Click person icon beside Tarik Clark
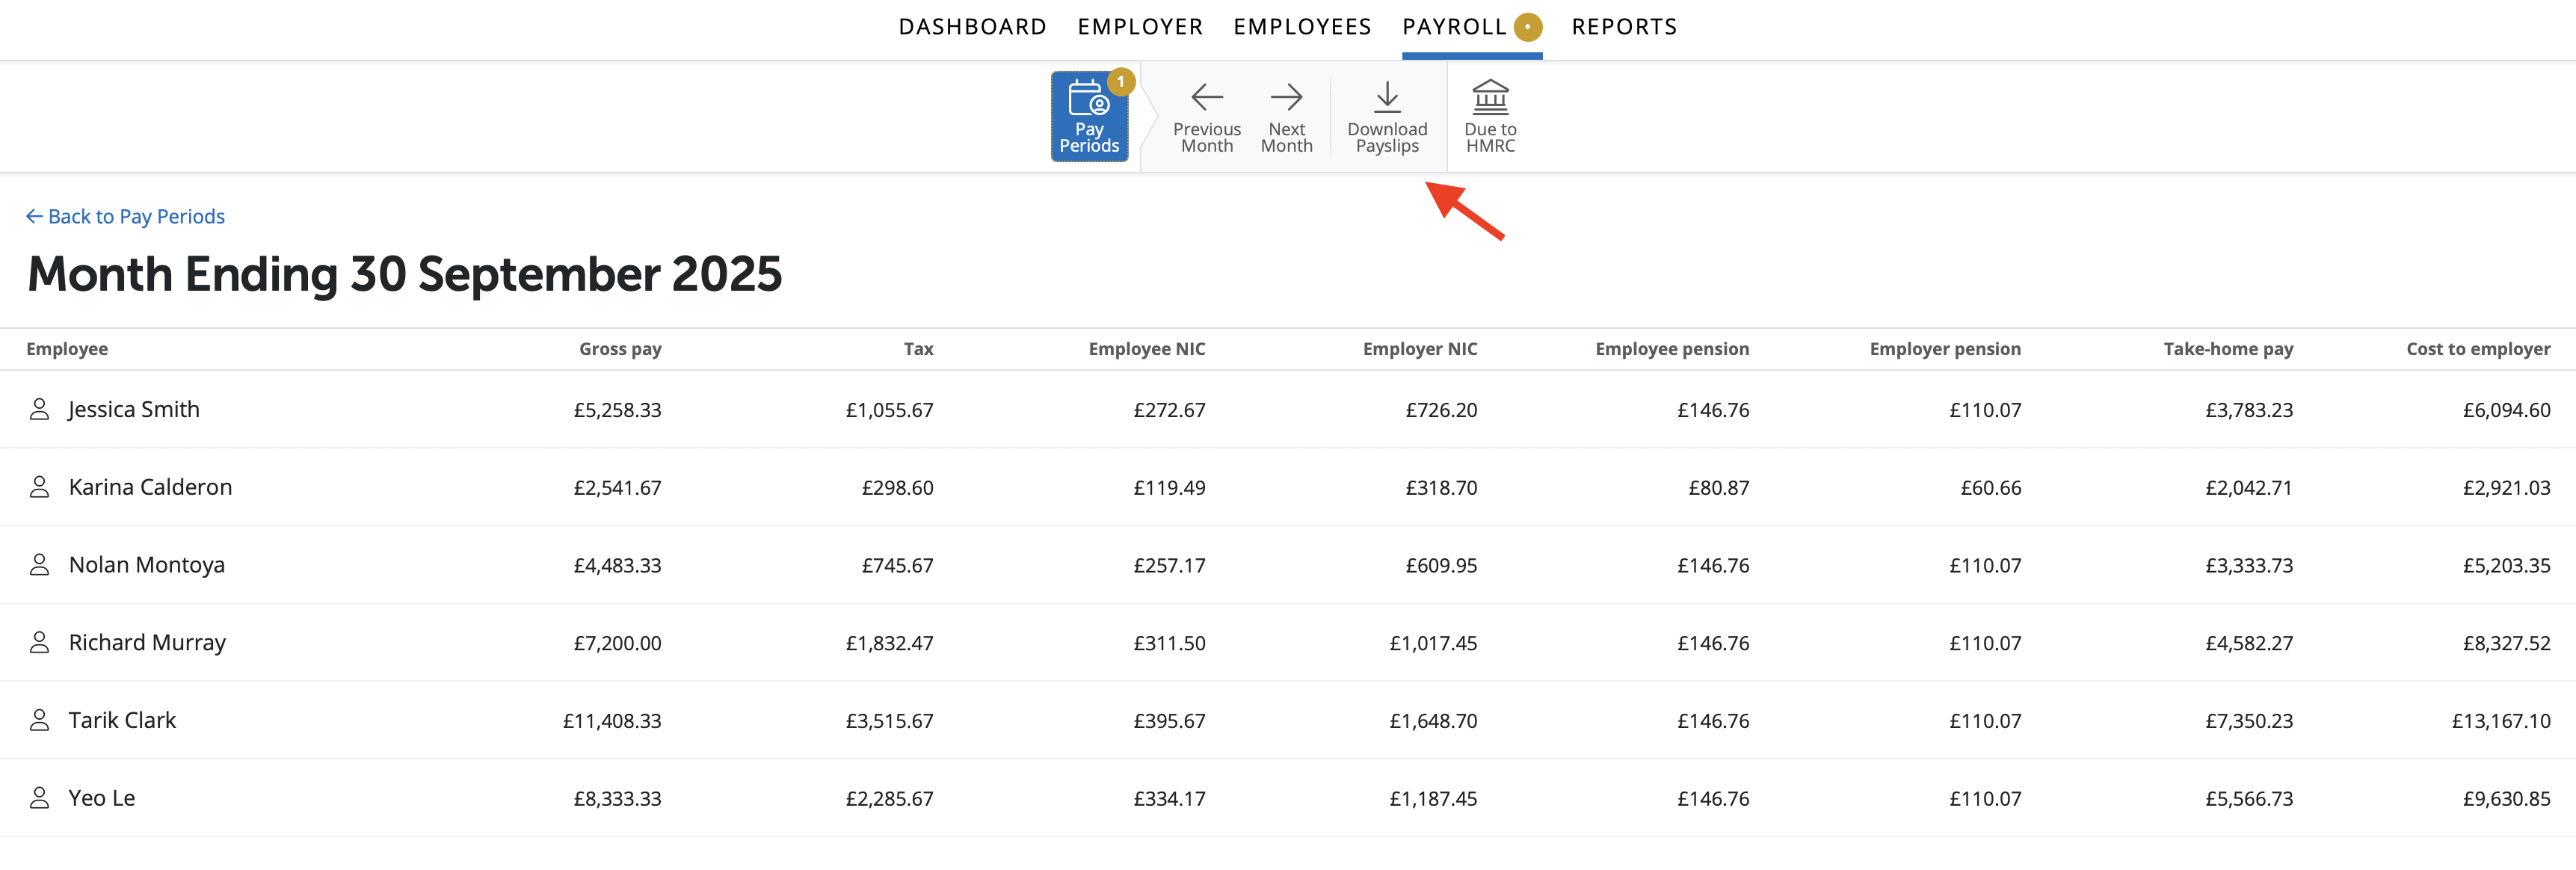 39,721
